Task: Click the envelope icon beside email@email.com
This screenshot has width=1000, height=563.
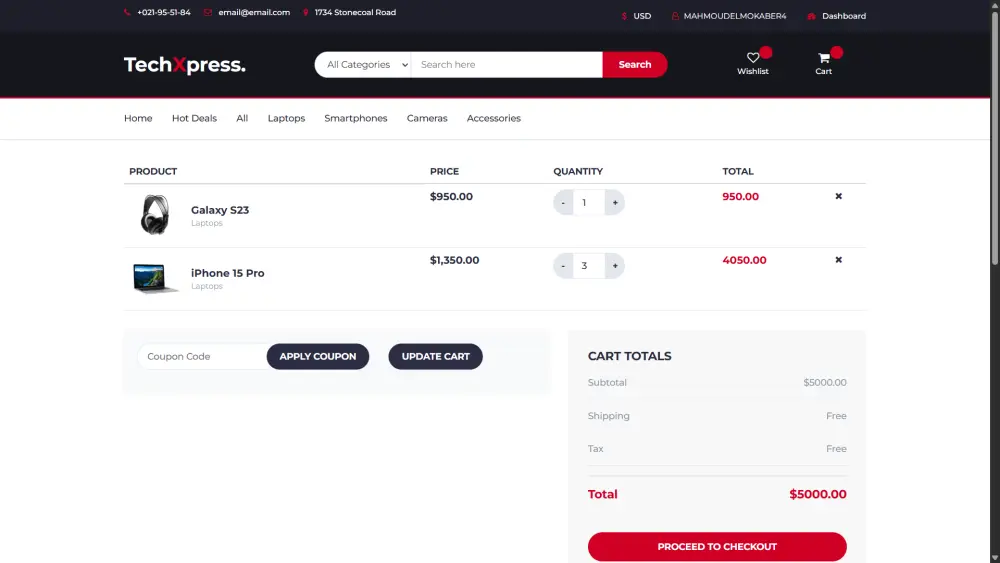Action: [x=208, y=12]
